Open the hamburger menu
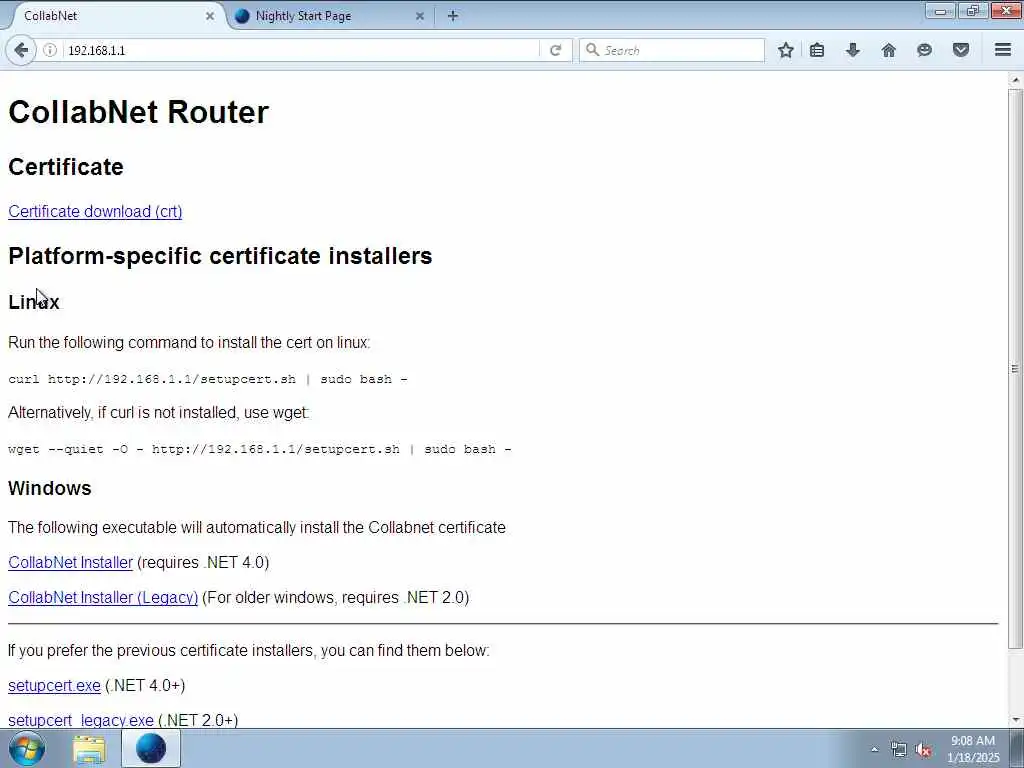Image resolution: width=1024 pixels, height=768 pixels. click(x=1003, y=50)
